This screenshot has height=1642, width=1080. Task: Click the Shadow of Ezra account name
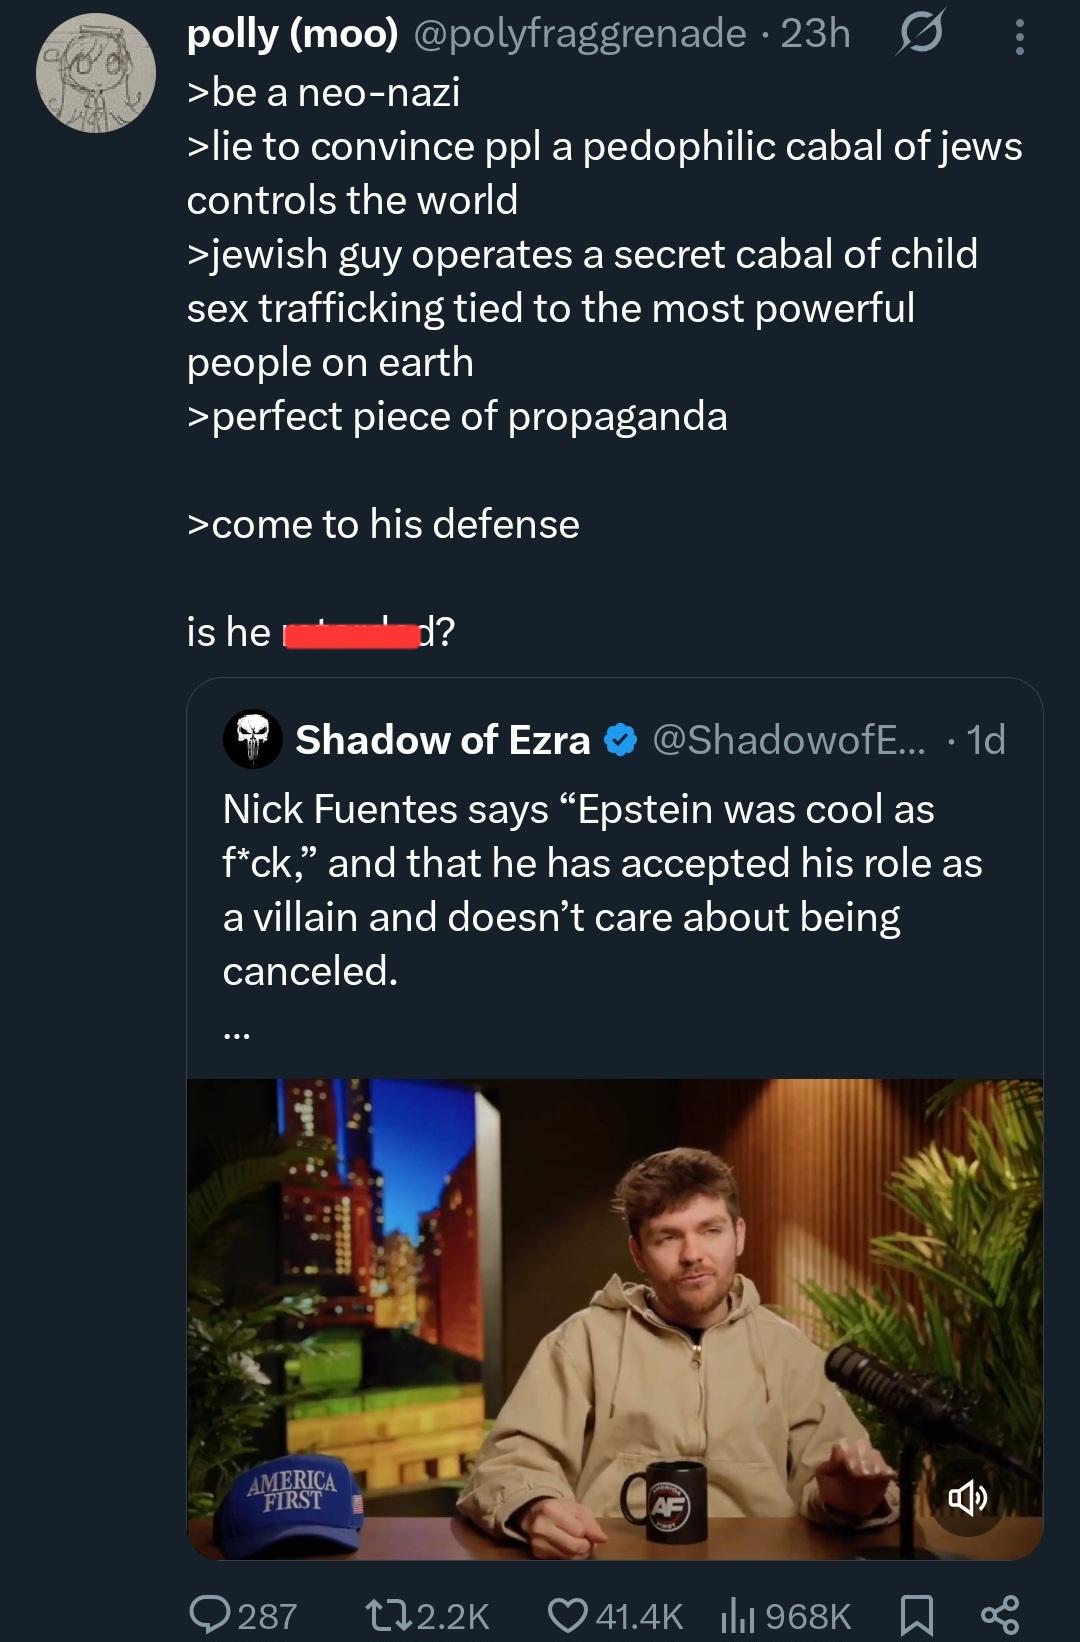coord(443,740)
